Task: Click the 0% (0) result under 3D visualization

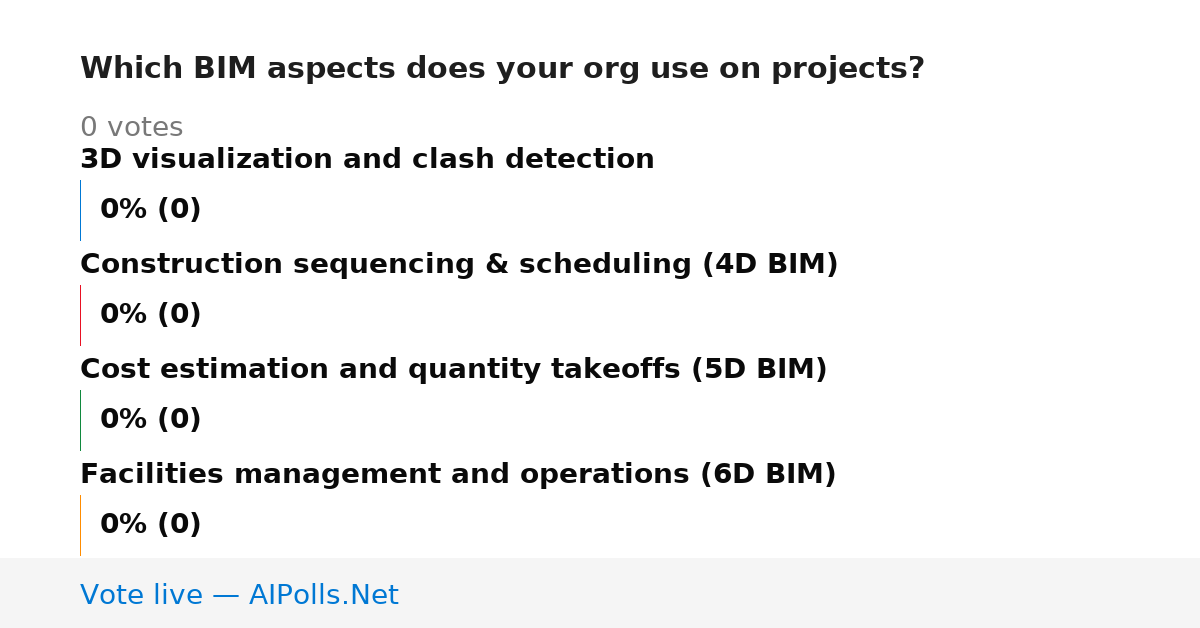Action: pos(151,210)
